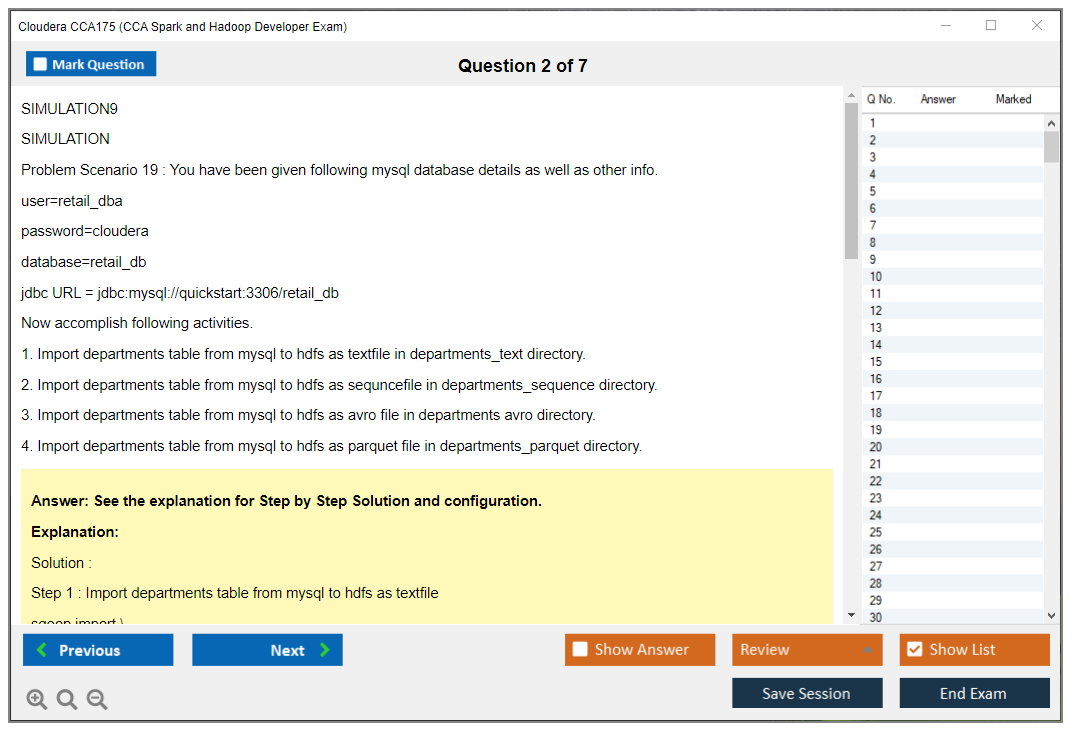Check the Mark Question checkbox
This screenshot has height=735, width=1075.
pos(40,64)
